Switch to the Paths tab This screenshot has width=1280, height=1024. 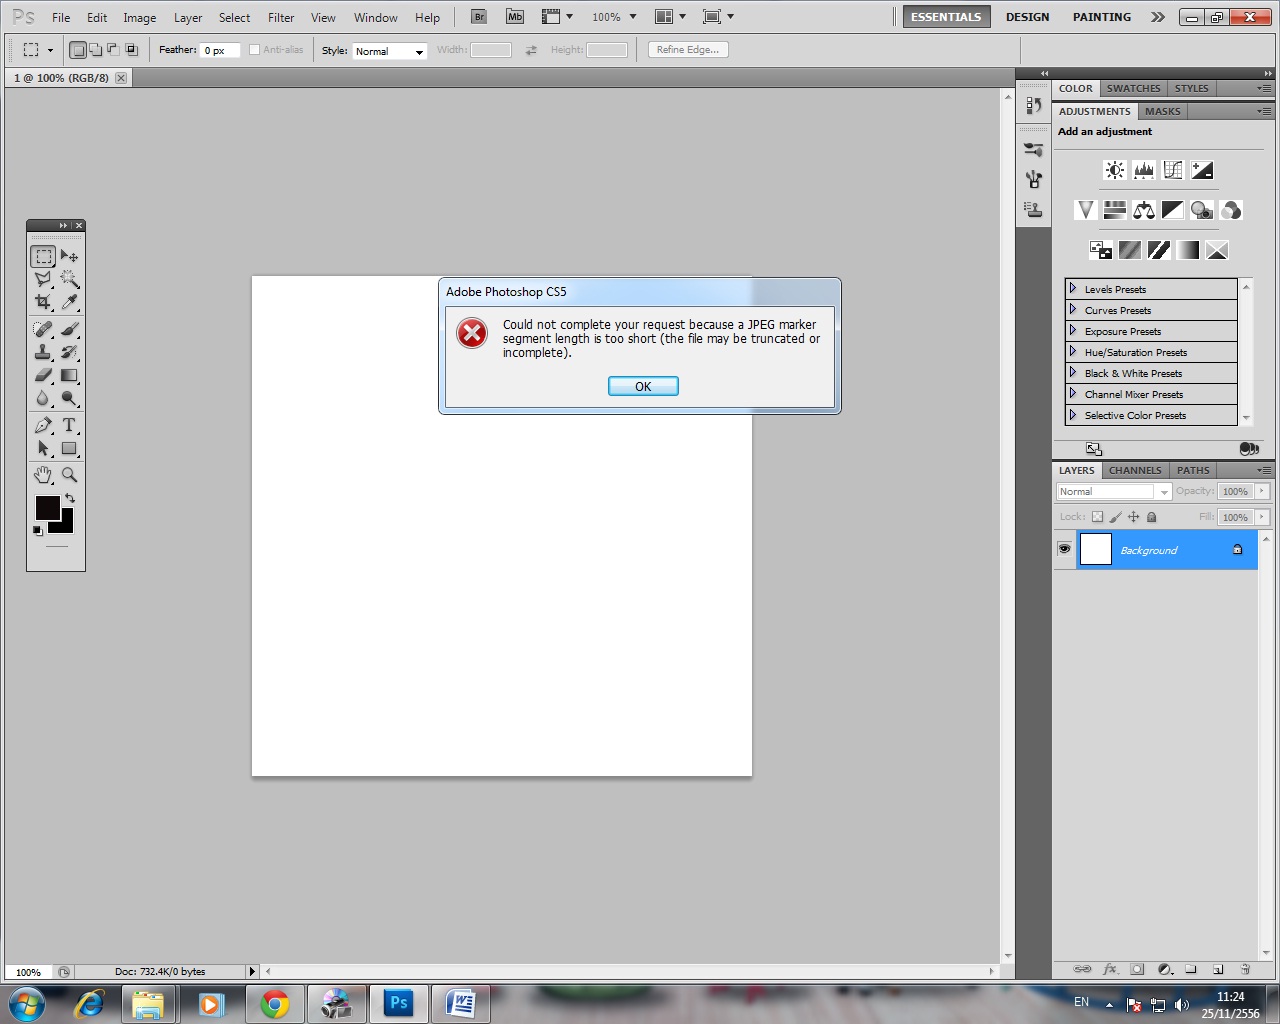tap(1193, 470)
